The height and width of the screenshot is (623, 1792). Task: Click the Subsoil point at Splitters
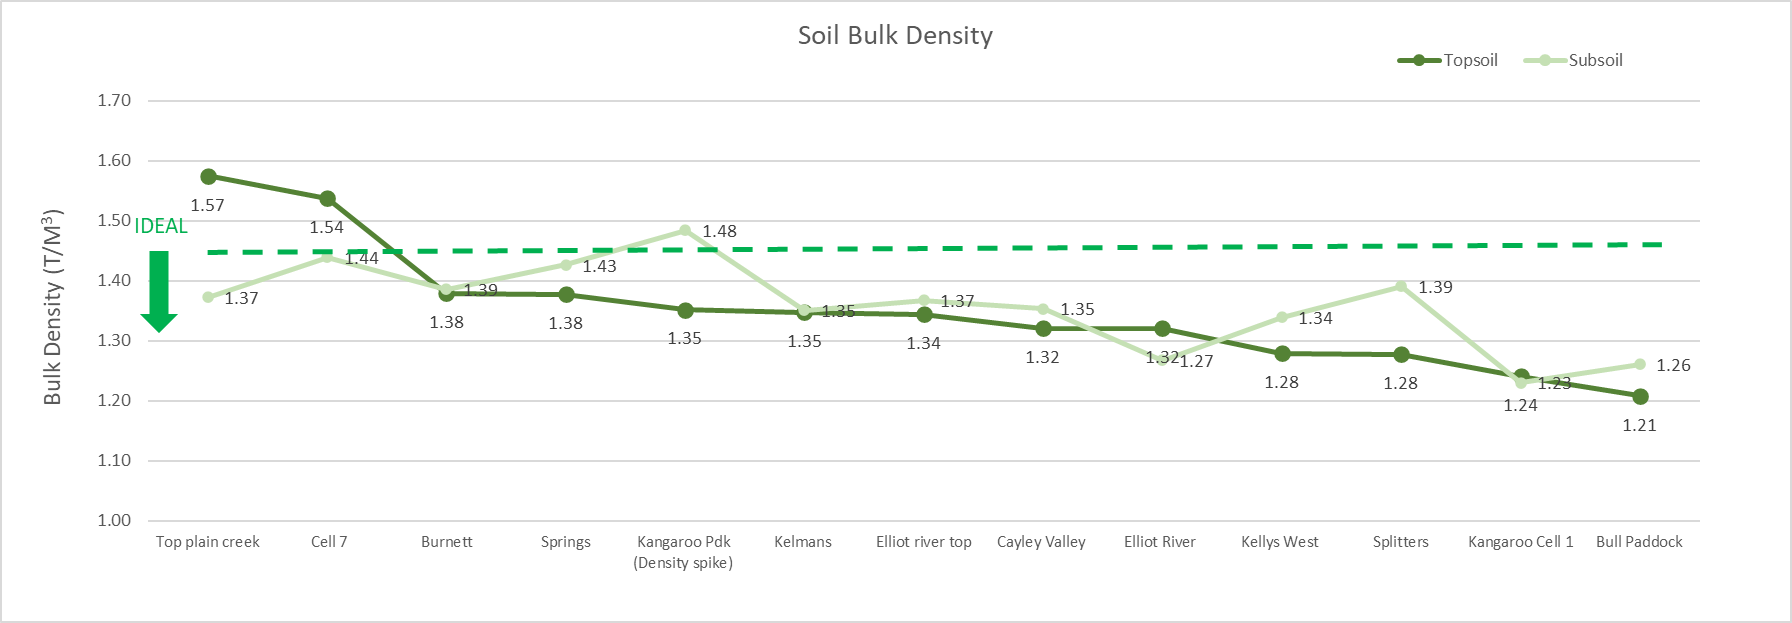pos(1401,287)
